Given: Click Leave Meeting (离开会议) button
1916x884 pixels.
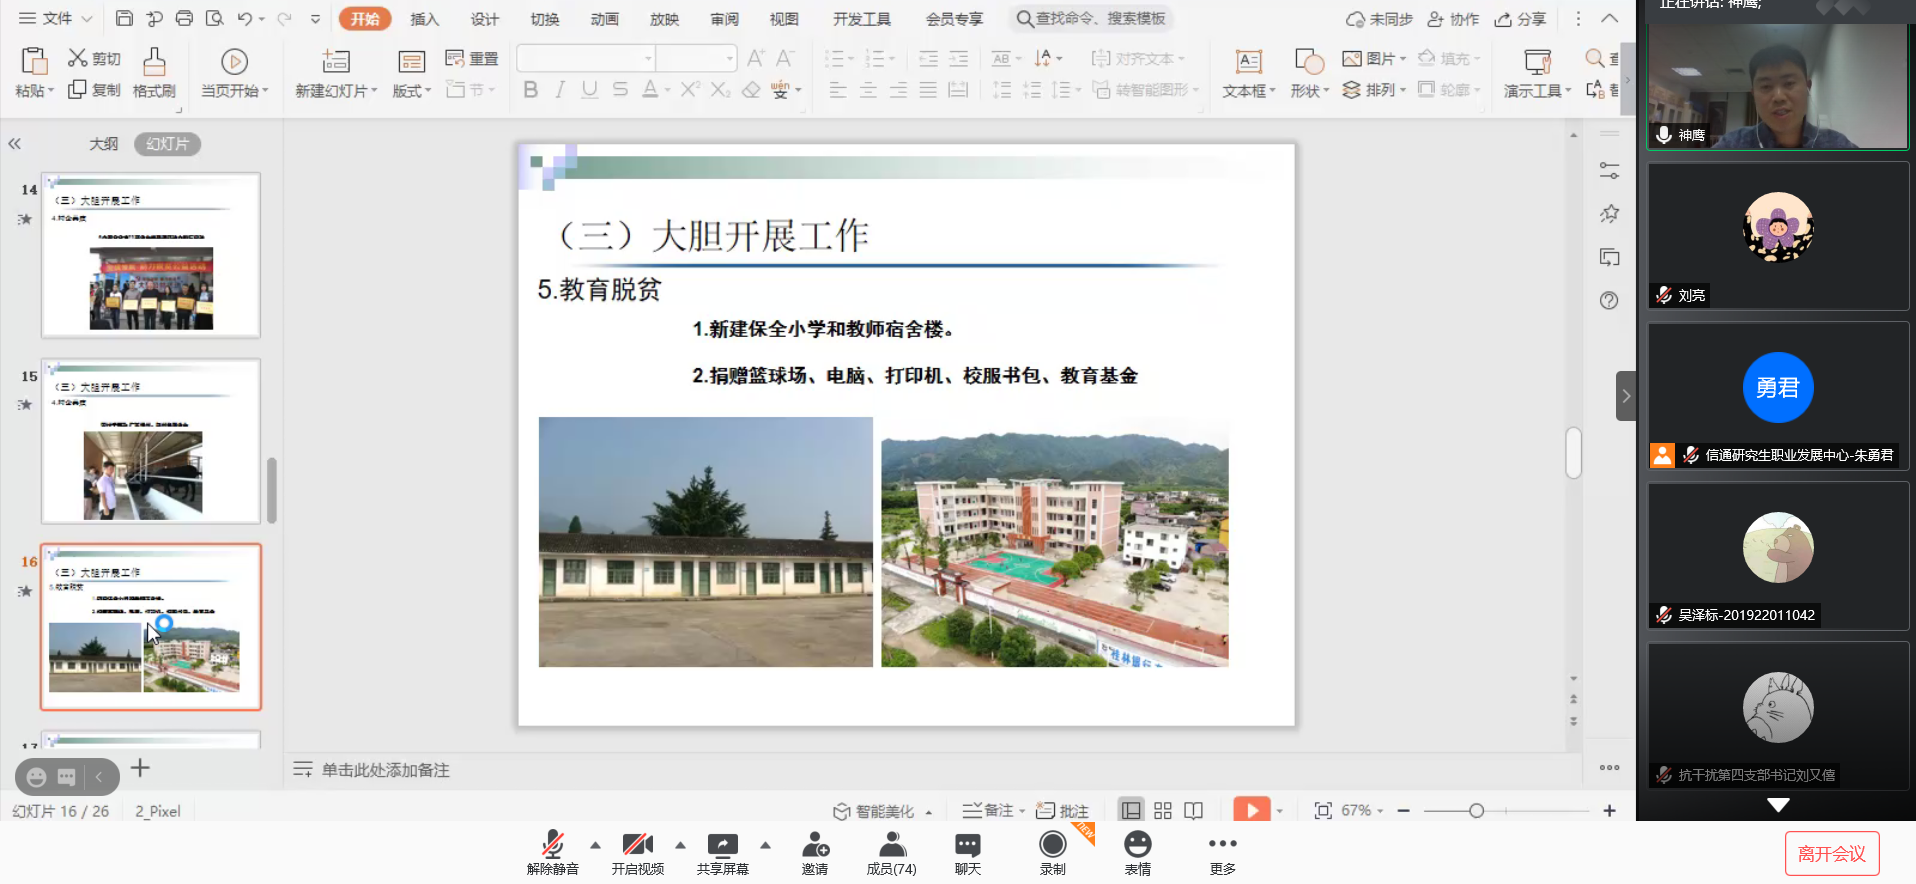Looking at the screenshot, I should (1831, 853).
